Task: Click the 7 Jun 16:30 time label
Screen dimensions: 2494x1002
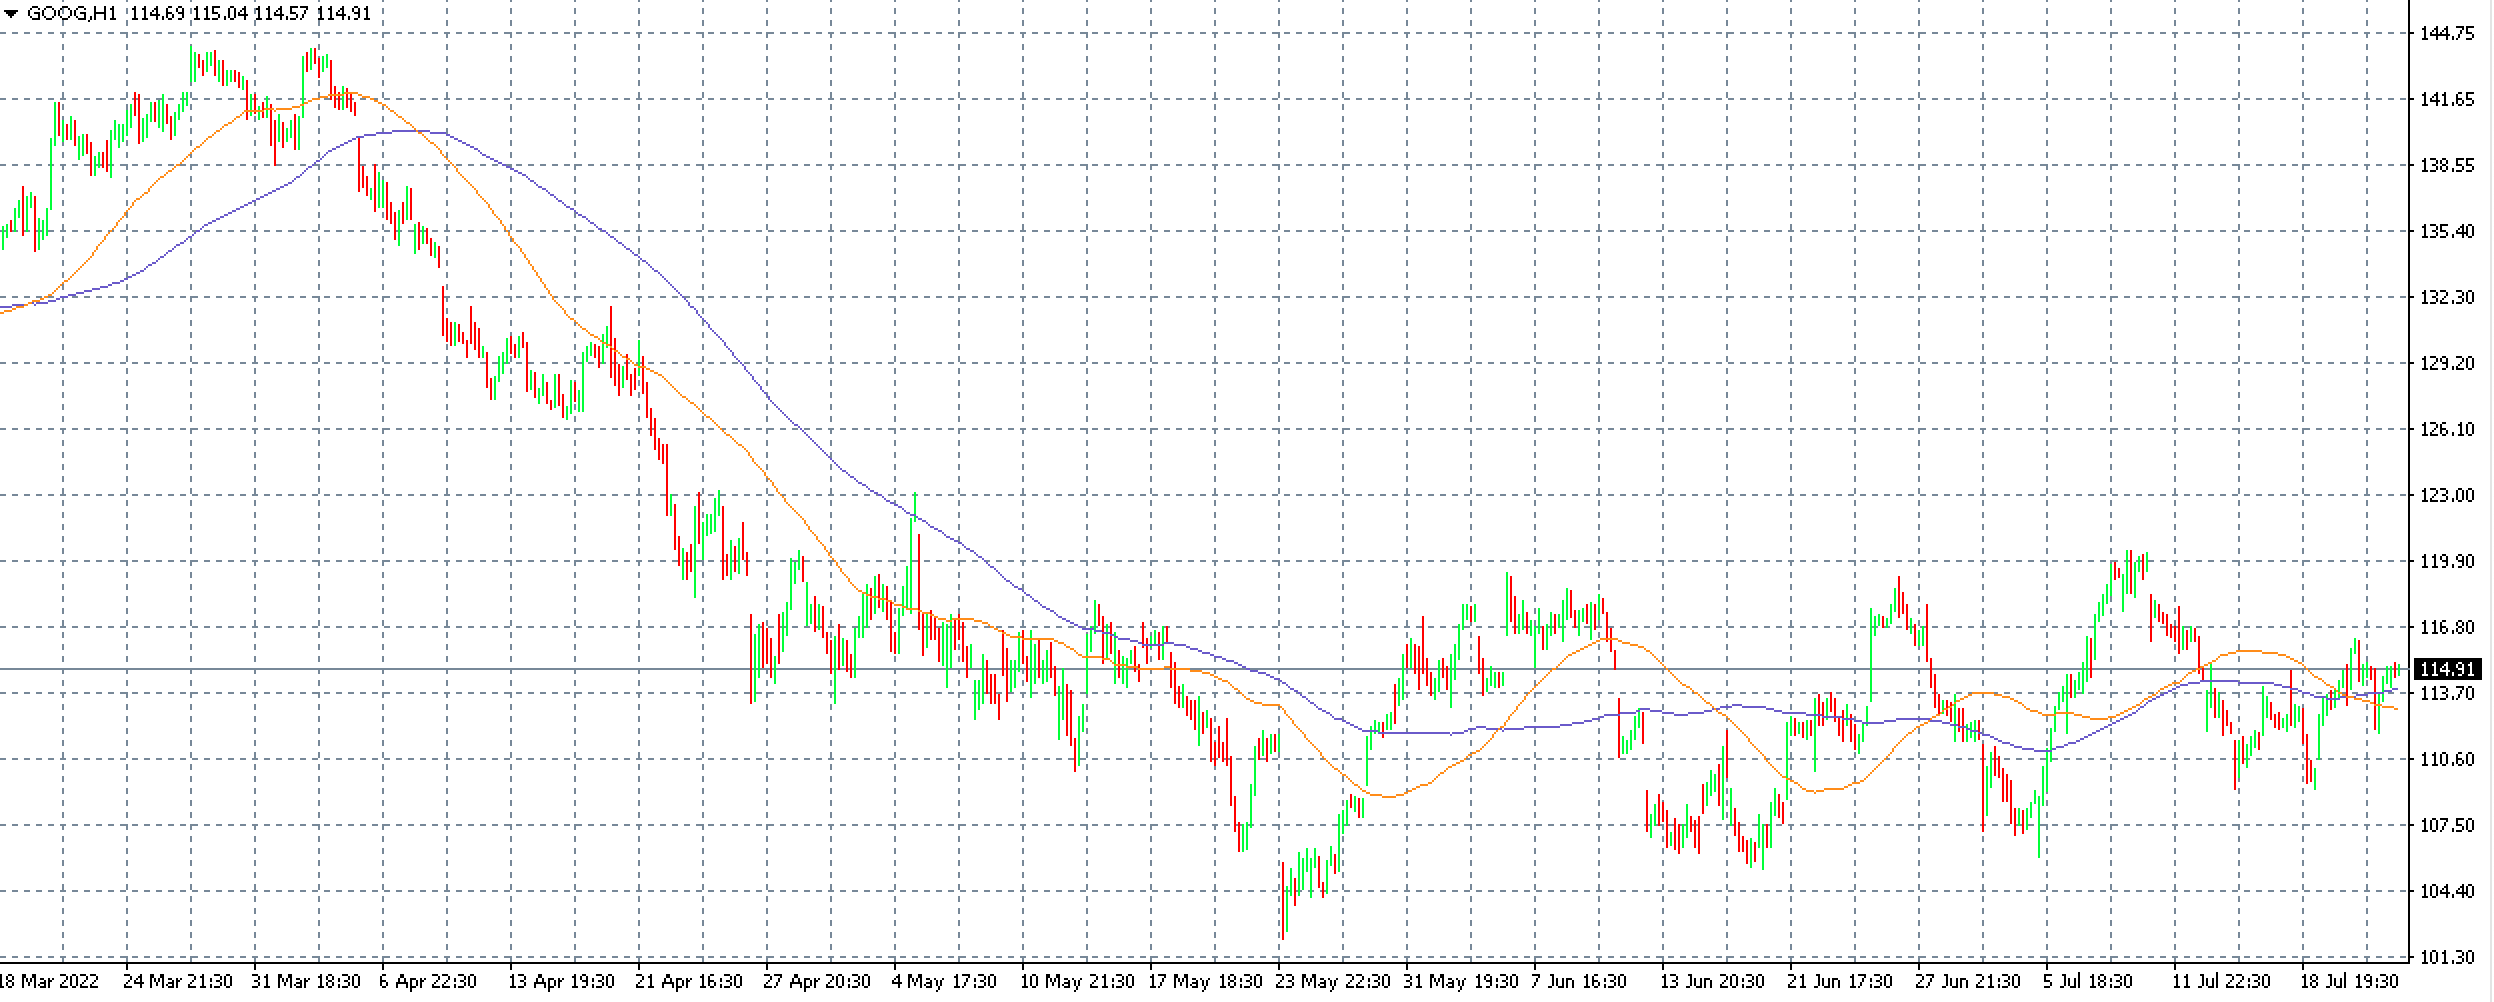Action: (1579, 981)
